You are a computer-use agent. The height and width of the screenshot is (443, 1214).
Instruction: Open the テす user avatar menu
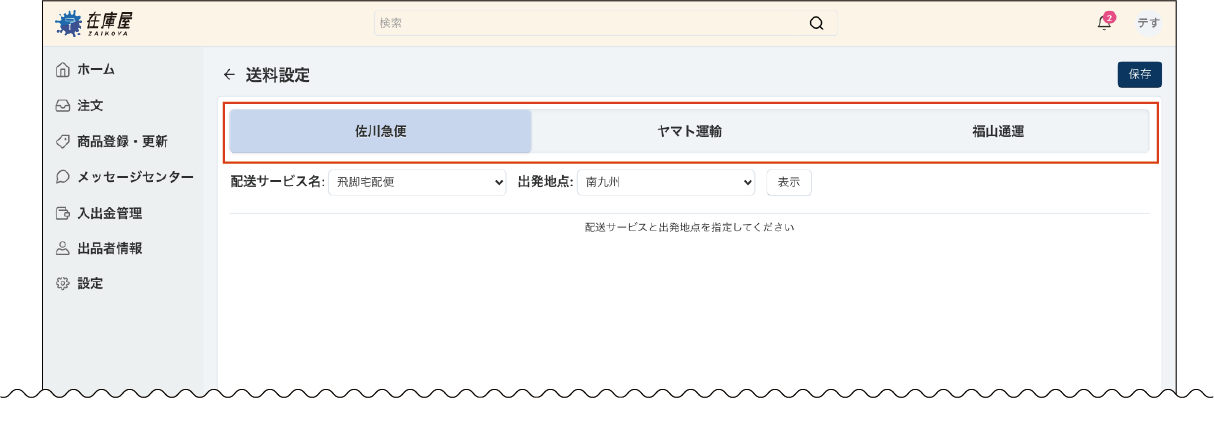point(1148,23)
